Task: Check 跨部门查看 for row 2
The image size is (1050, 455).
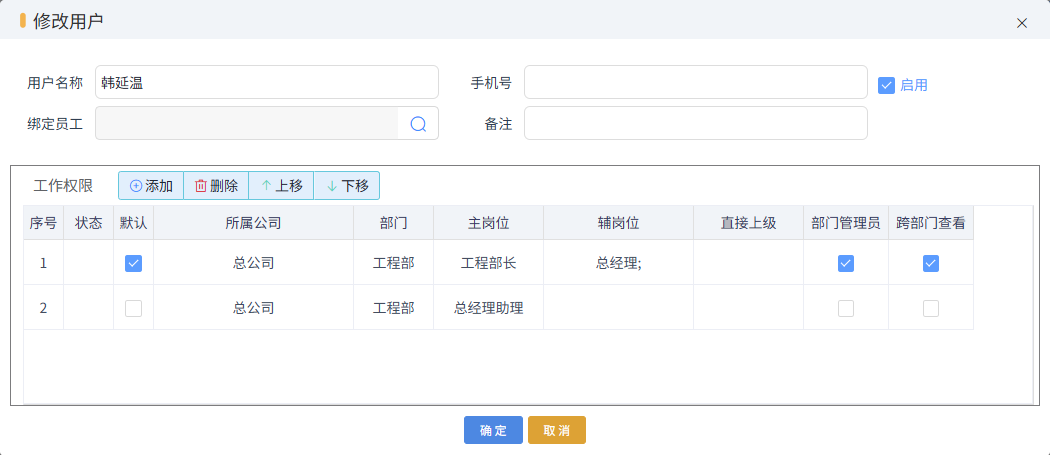Action: 931,308
